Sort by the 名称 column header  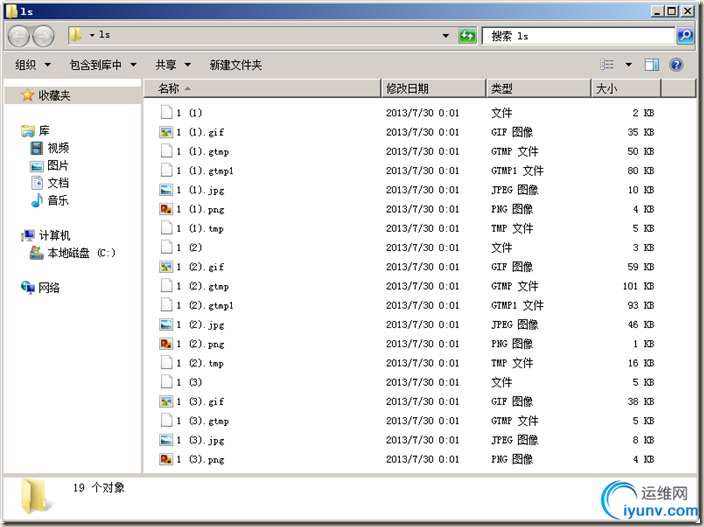tap(262, 88)
